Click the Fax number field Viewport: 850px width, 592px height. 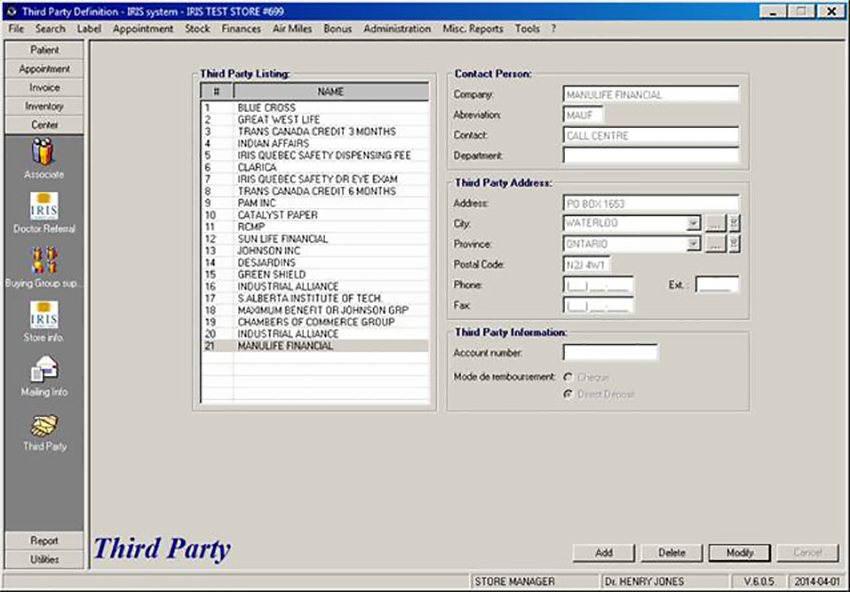click(x=598, y=305)
